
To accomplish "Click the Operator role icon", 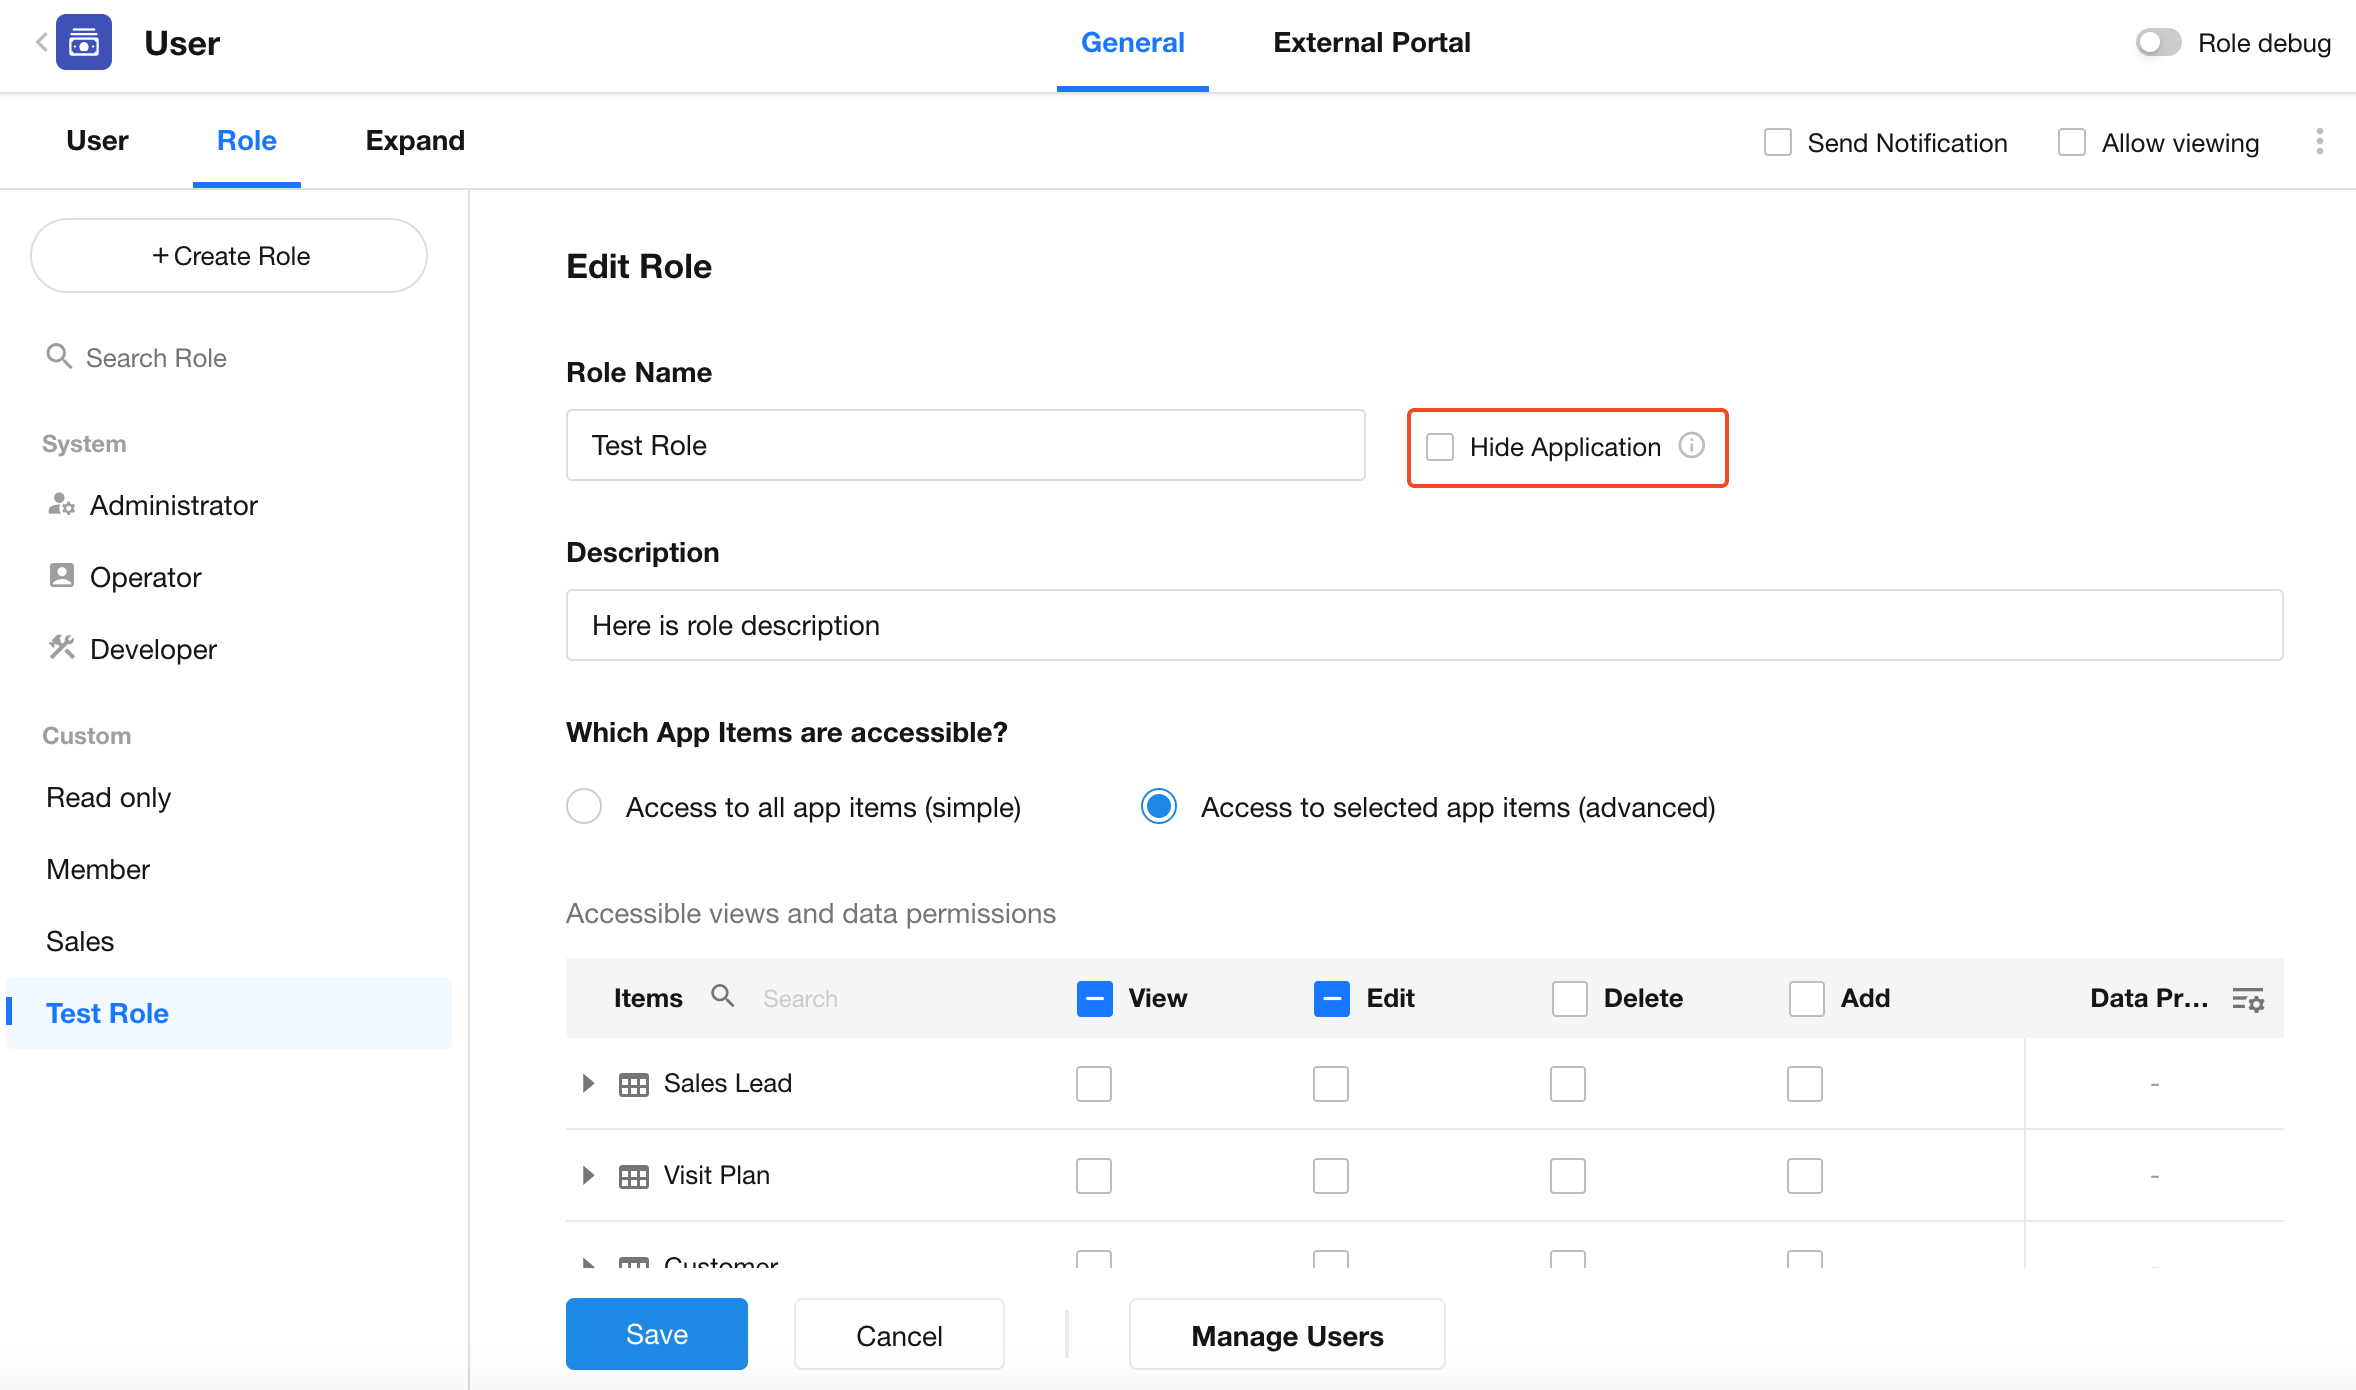I will (x=61, y=576).
